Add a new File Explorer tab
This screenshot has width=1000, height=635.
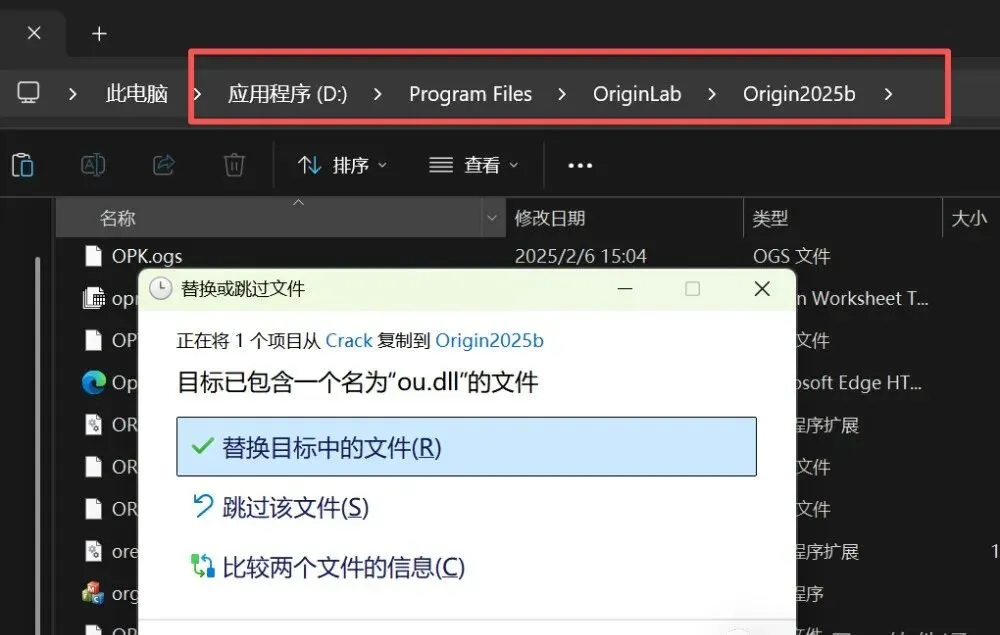point(99,34)
